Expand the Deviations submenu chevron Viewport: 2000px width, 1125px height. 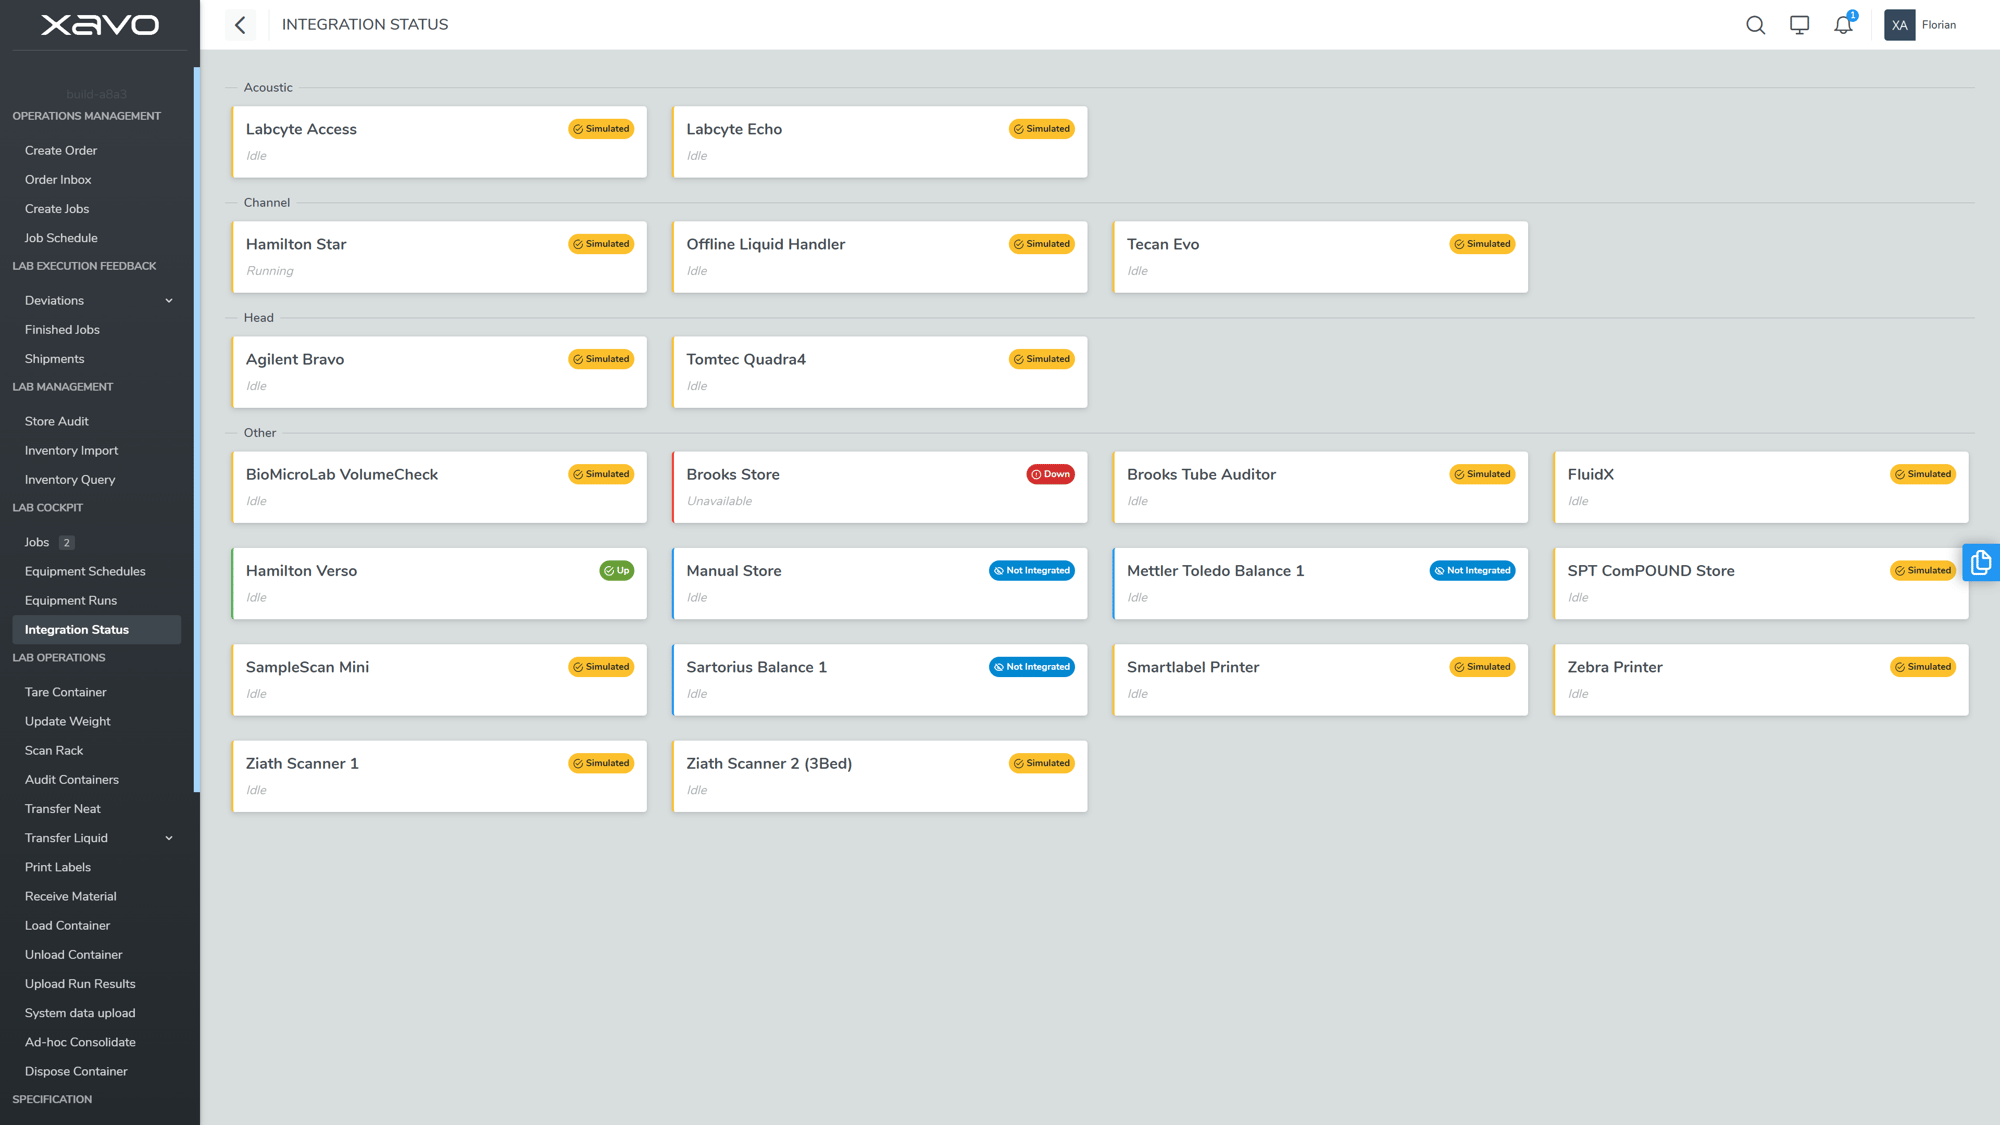click(169, 301)
